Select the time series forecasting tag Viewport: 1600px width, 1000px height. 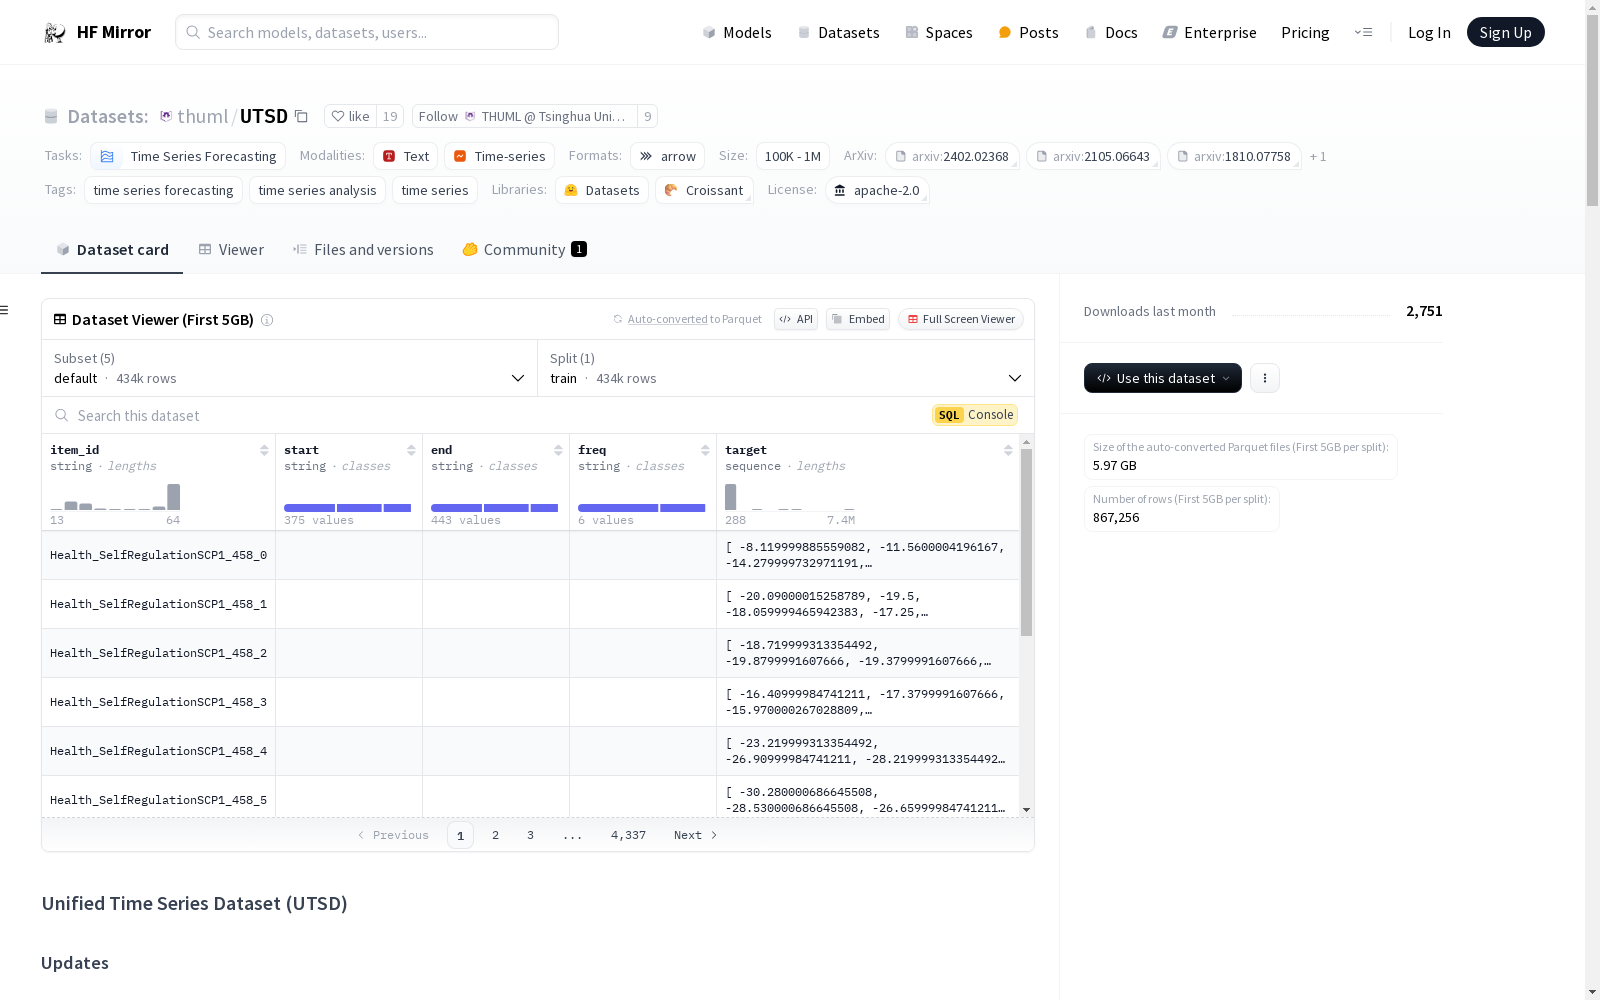coord(163,190)
